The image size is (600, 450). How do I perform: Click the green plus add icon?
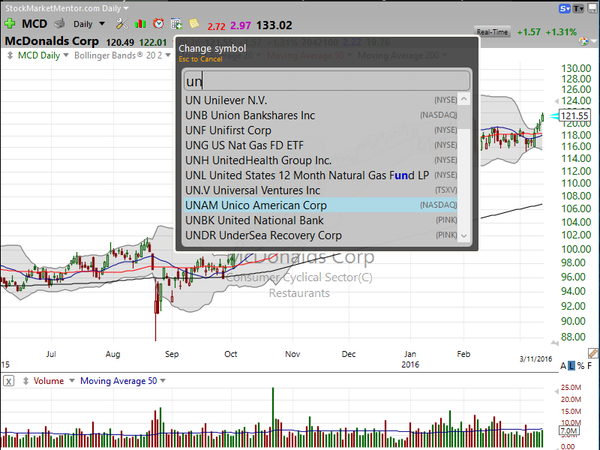pos(9,24)
